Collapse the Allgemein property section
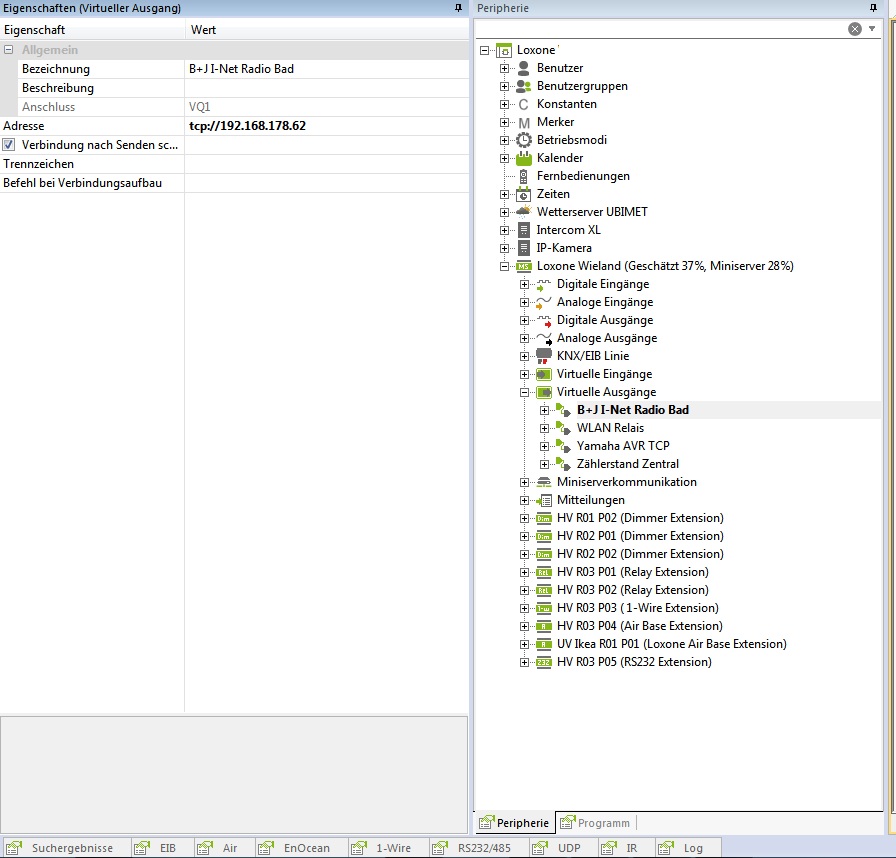Screen dimensions: 896x858 [9, 50]
